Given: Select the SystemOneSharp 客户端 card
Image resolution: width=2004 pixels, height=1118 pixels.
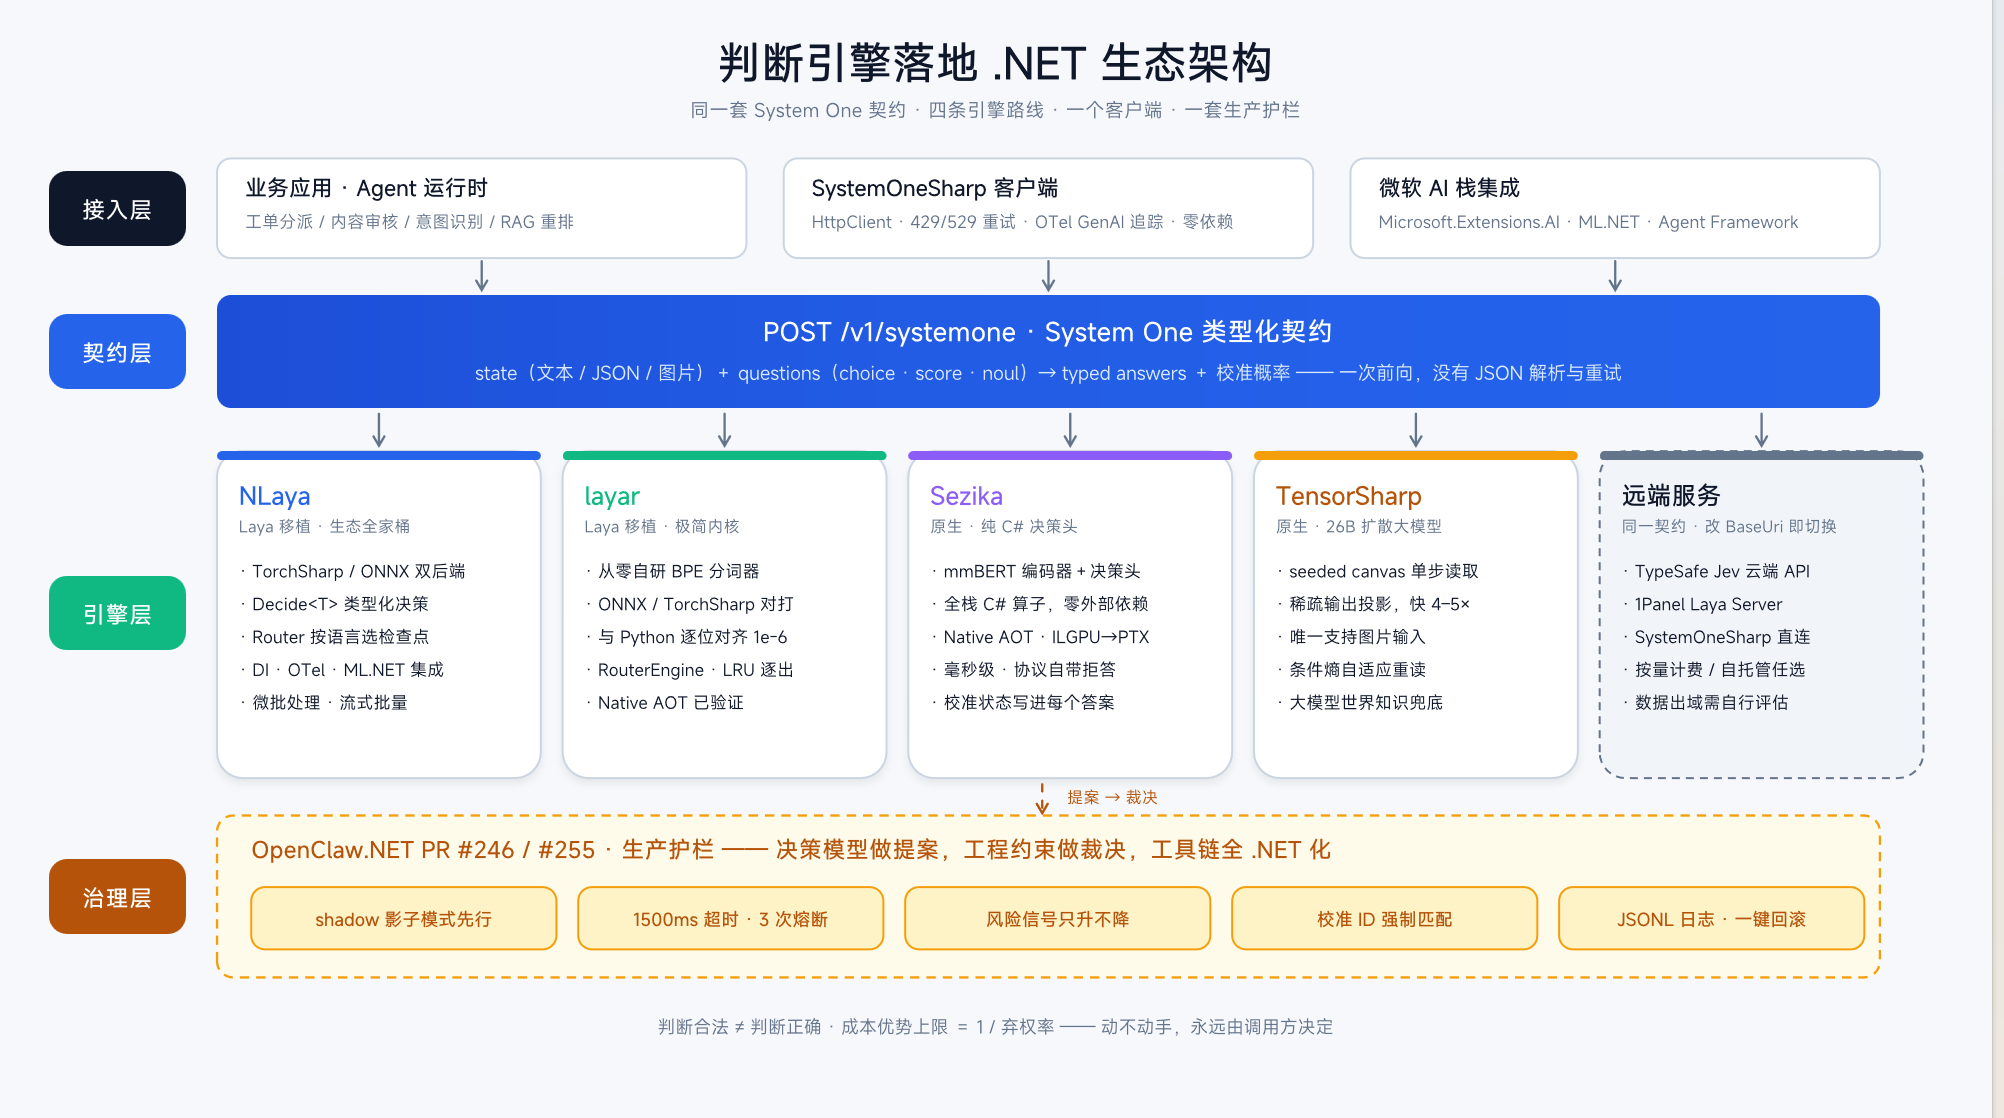Looking at the screenshot, I should click(x=1048, y=208).
